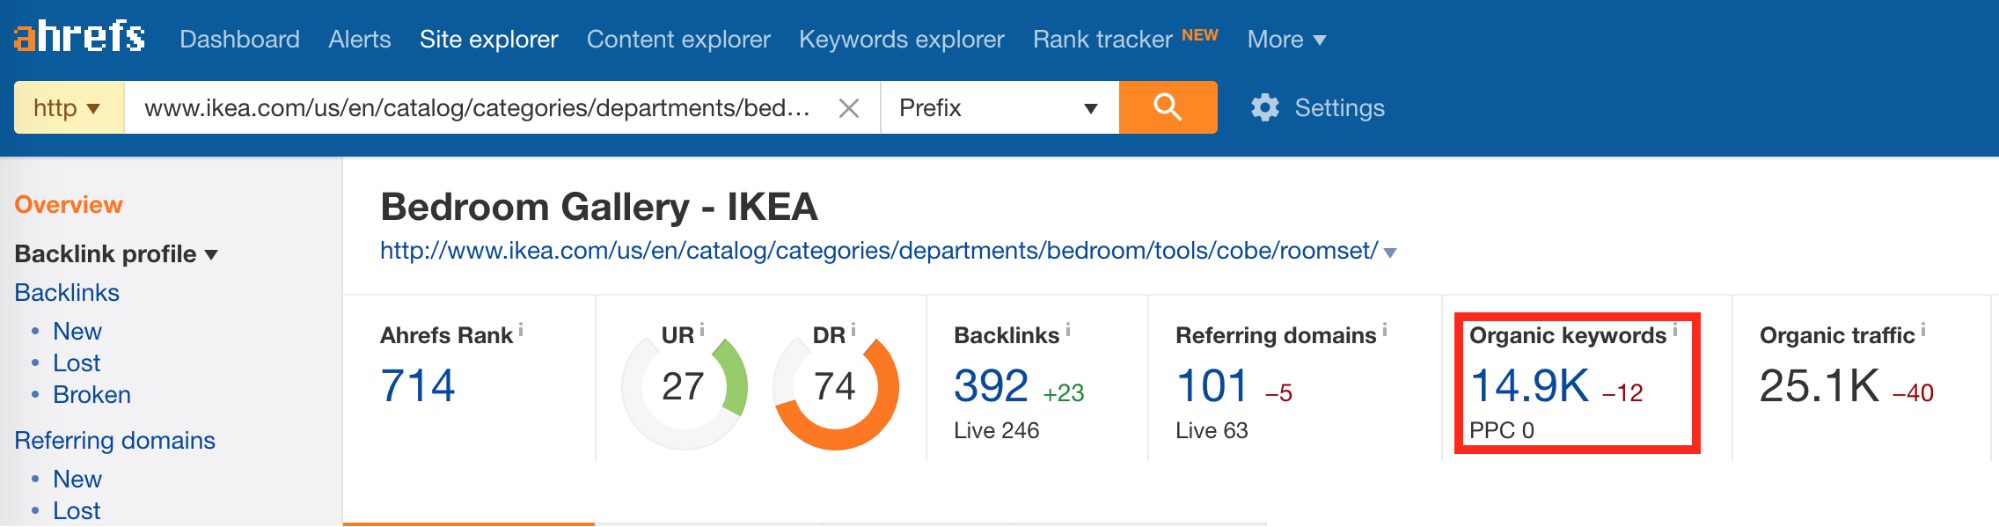Image resolution: width=1999 pixels, height=527 pixels.
Task: Click the orange search magnifier button
Action: click(1167, 107)
